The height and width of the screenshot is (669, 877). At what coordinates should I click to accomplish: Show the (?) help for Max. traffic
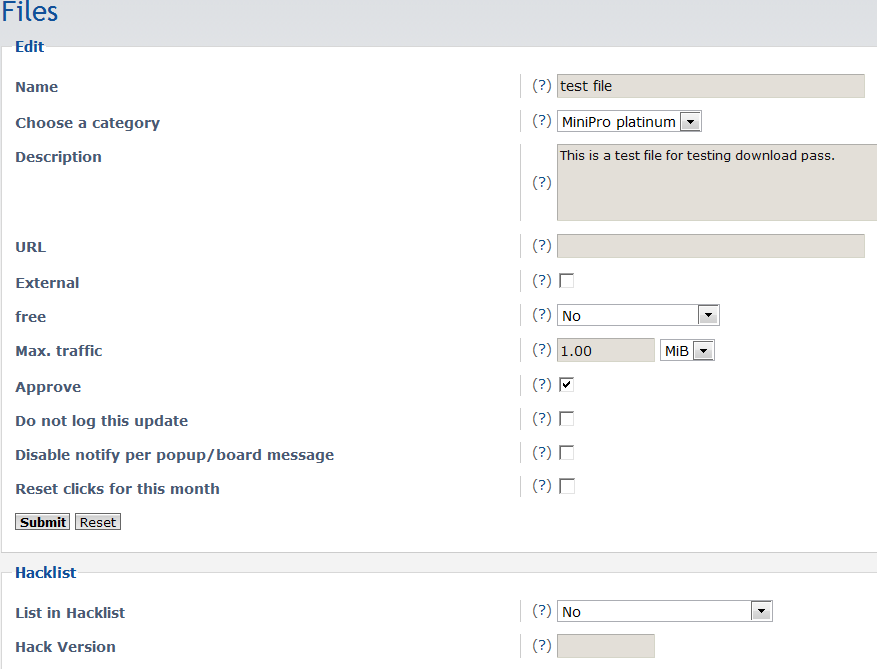[x=542, y=350]
